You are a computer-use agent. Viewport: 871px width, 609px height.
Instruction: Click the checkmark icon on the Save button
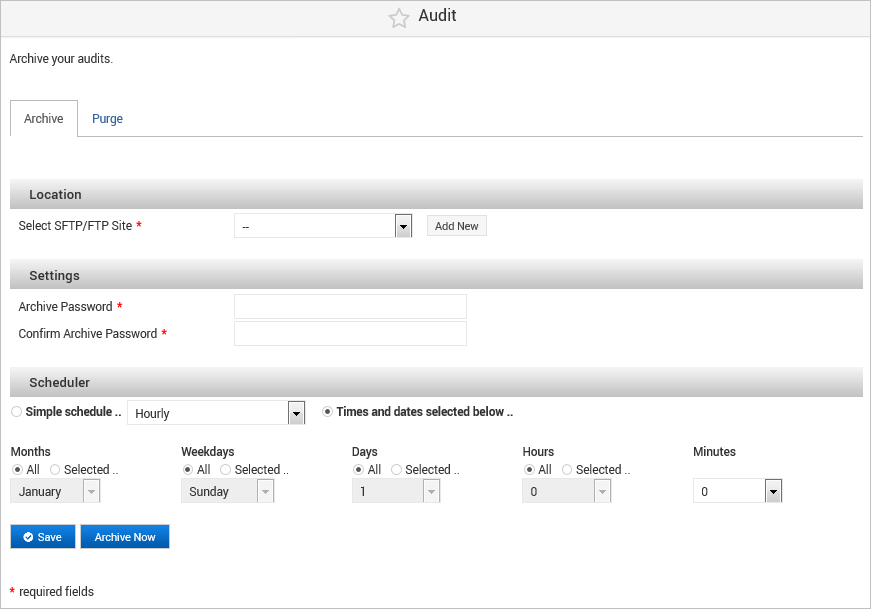(26, 536)
